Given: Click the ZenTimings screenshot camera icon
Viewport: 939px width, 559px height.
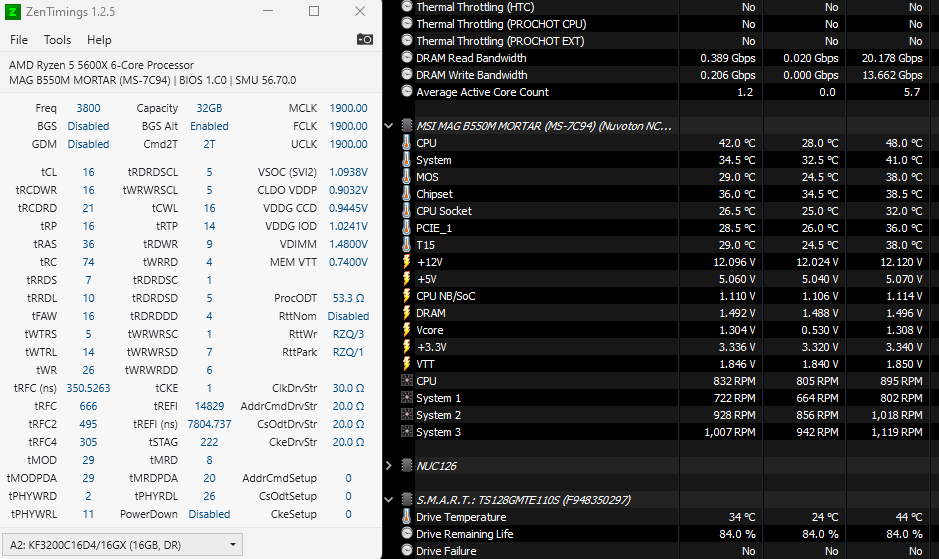Looking at the screenshot, I should (x=365, y=40).
